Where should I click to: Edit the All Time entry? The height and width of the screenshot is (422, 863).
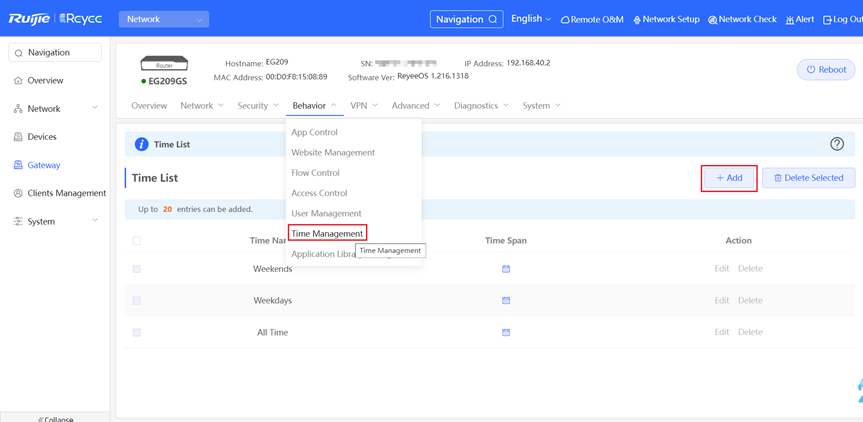tap(722, 332)
